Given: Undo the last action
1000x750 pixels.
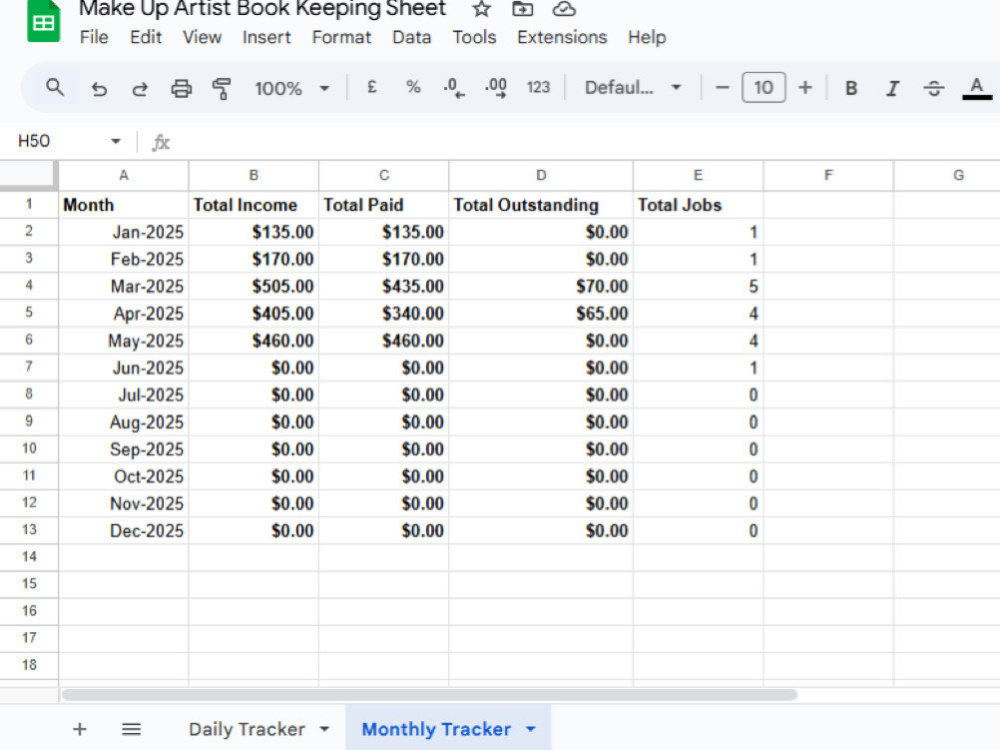Looking at the screenshot, I should point(99,88).
